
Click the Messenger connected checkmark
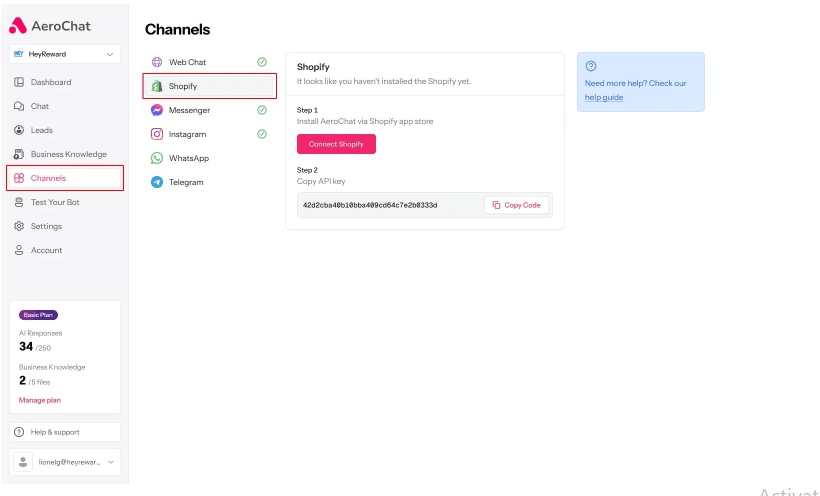click(x=262, y=110)
